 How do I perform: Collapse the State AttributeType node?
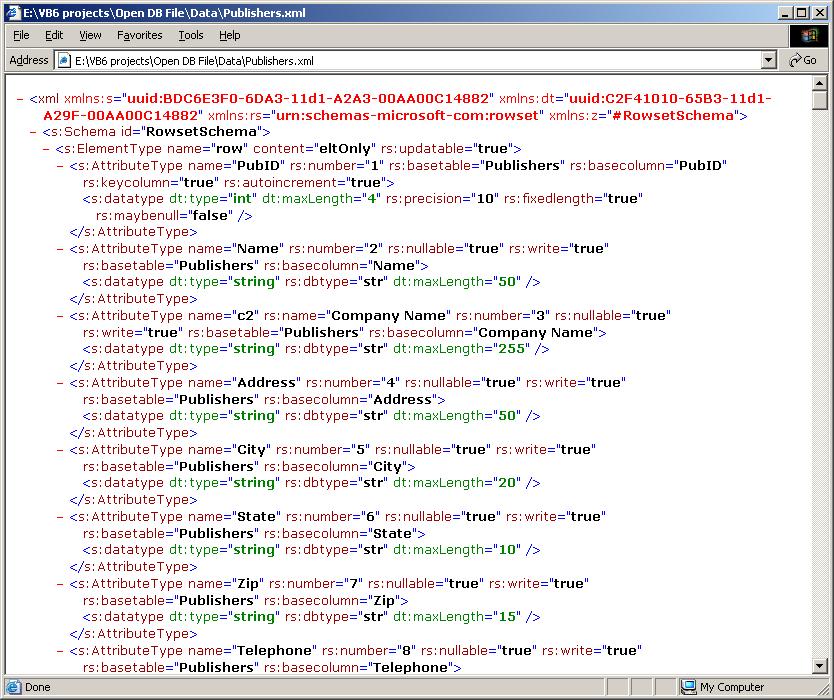(x=60, y=517)
